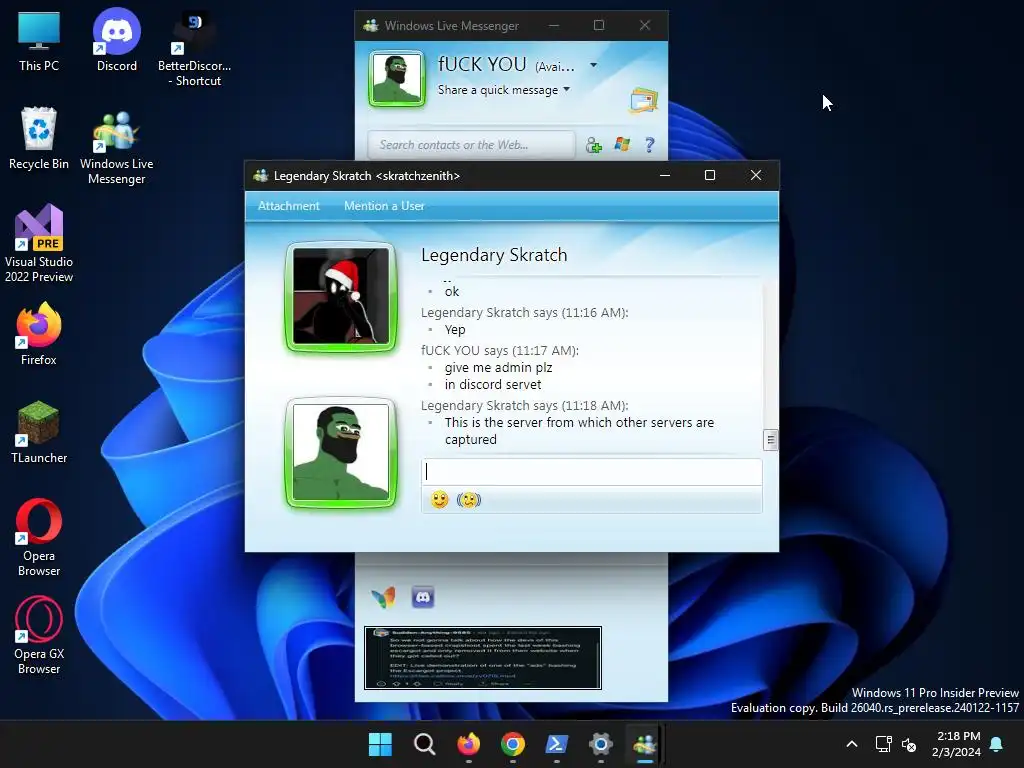Open BetterDiscord shortcut on desktop
Viewport: 1024px width, 768px height.
[195, 47]
